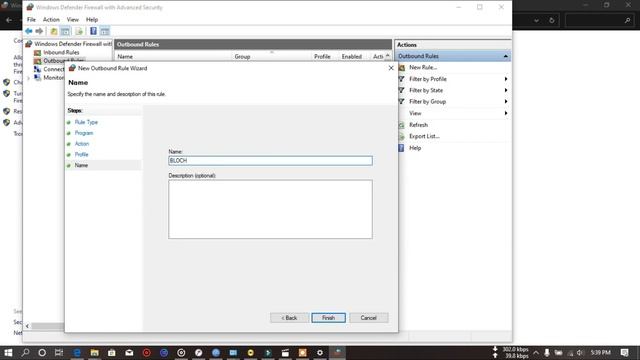Click the blue Help toolbar icon

pos(93,31)
